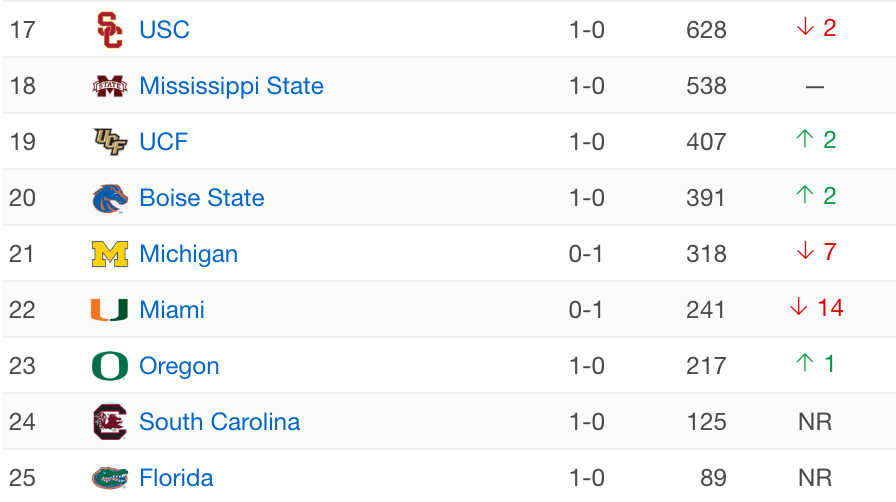Open the Mississippi State team page
This screenshot has height=502, width=896.
point(231,86)
